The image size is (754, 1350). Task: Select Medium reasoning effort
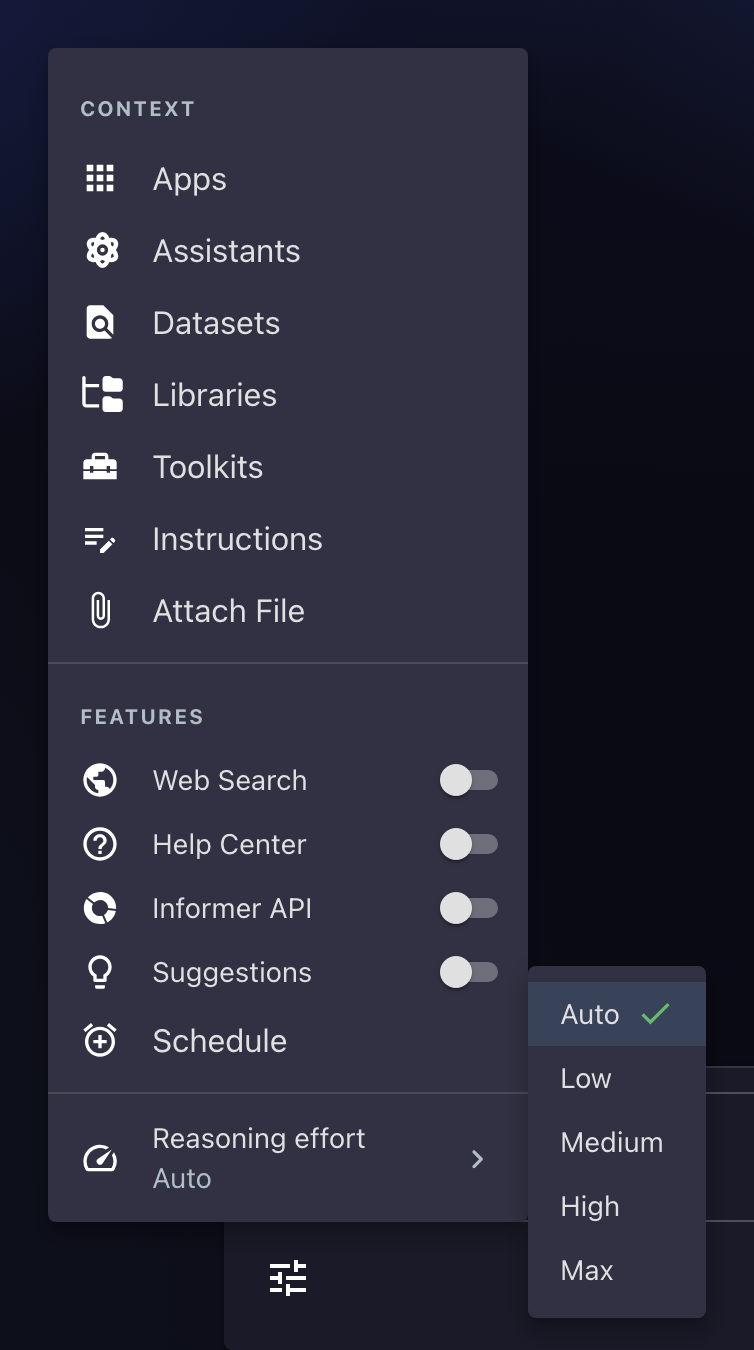617,1142
